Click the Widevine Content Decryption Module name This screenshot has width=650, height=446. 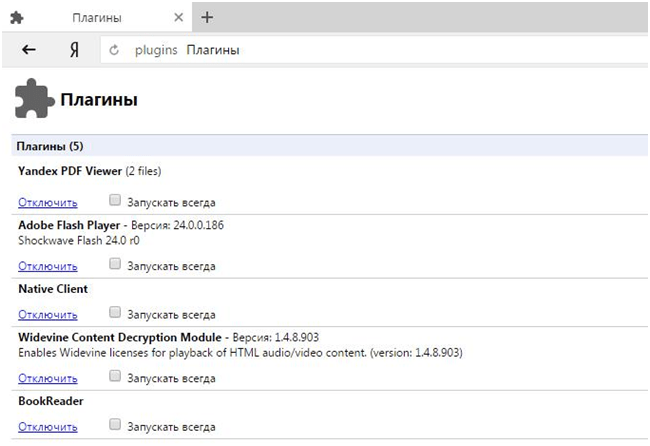(x=120, y=337)
